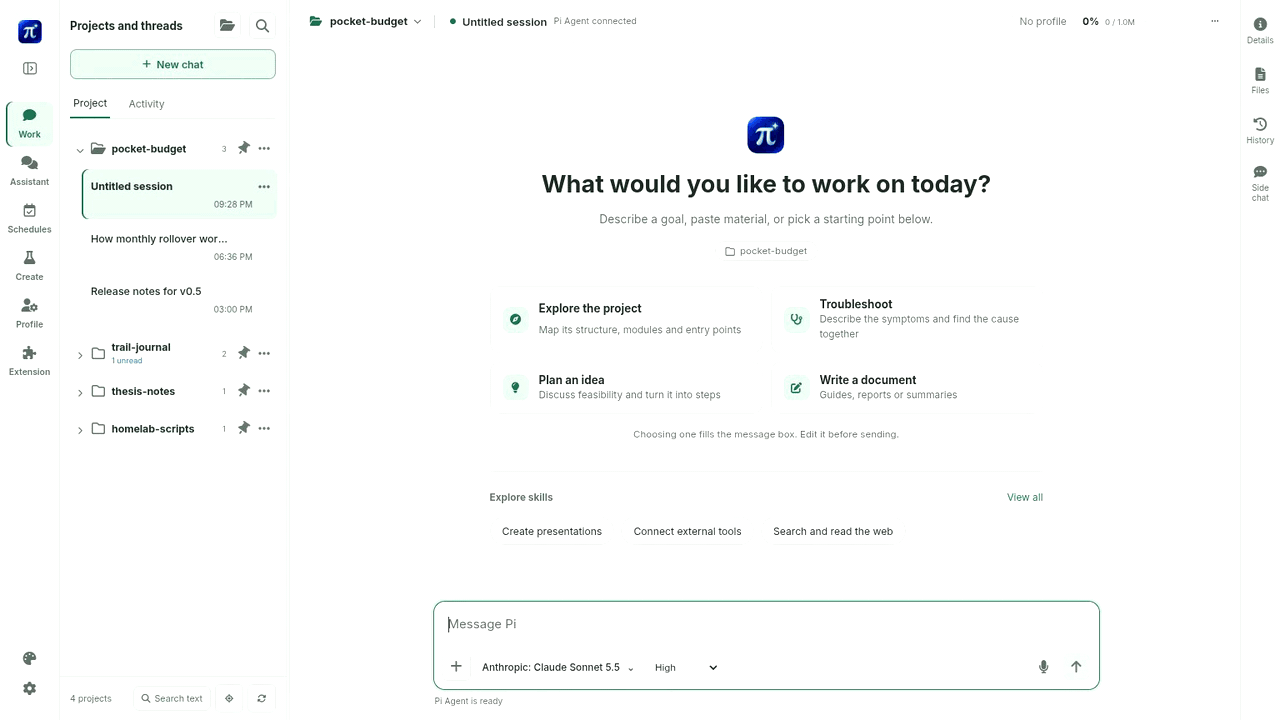Open homelab-scripts more options menu
This screenshot has height=720, width=1280.
pos(264,428)
